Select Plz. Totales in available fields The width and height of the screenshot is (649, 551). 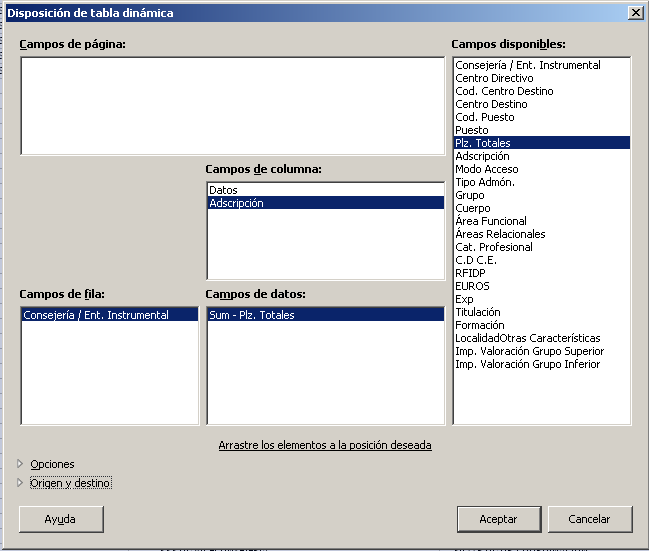[483, 143]
